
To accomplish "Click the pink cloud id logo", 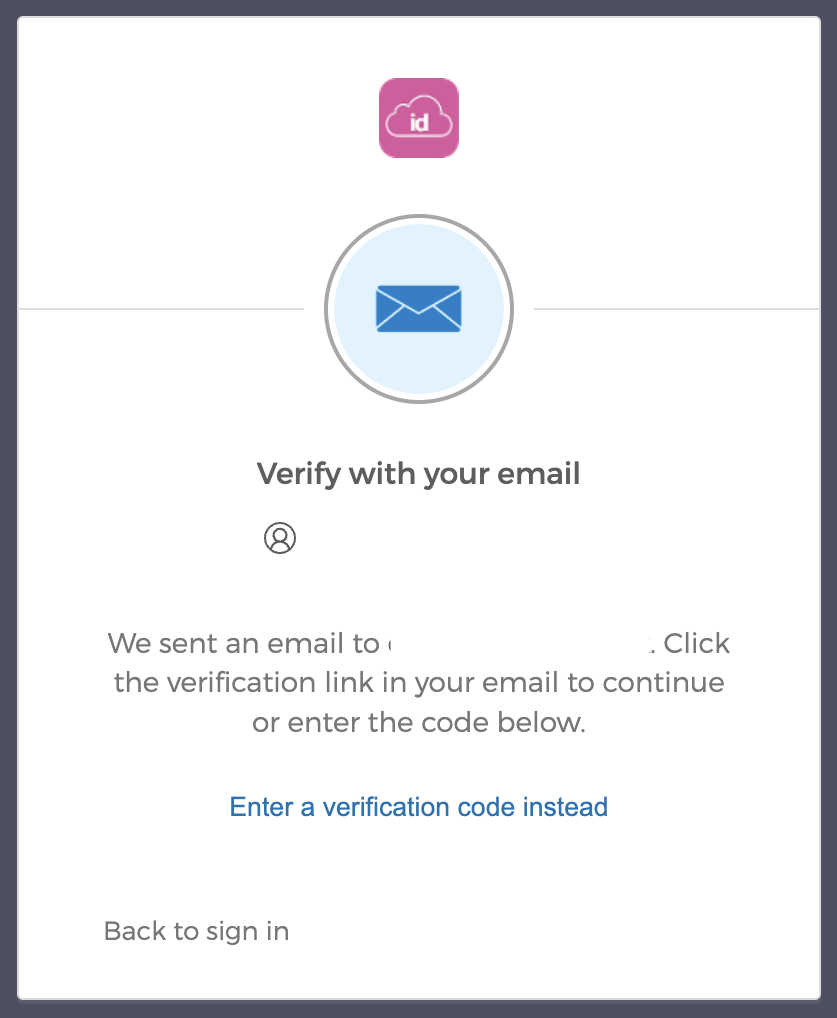I will tap(419, 118).
